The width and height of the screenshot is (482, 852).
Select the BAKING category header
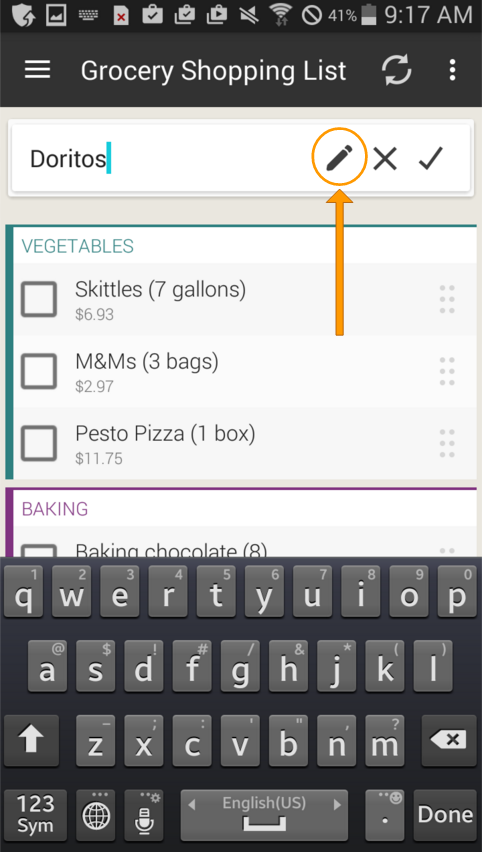(x=55, y=509)
